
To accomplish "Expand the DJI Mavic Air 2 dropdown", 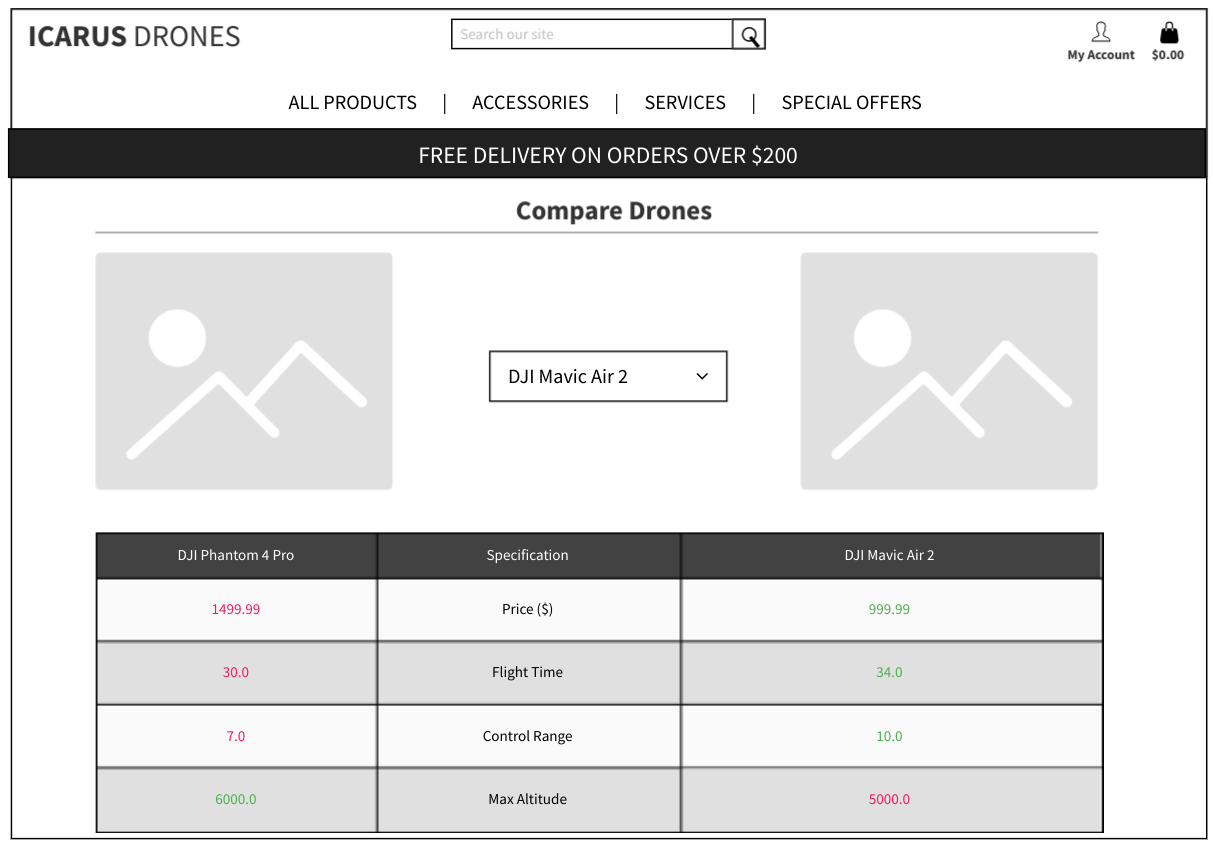I will pyautogui.click(x=607, y=377).
